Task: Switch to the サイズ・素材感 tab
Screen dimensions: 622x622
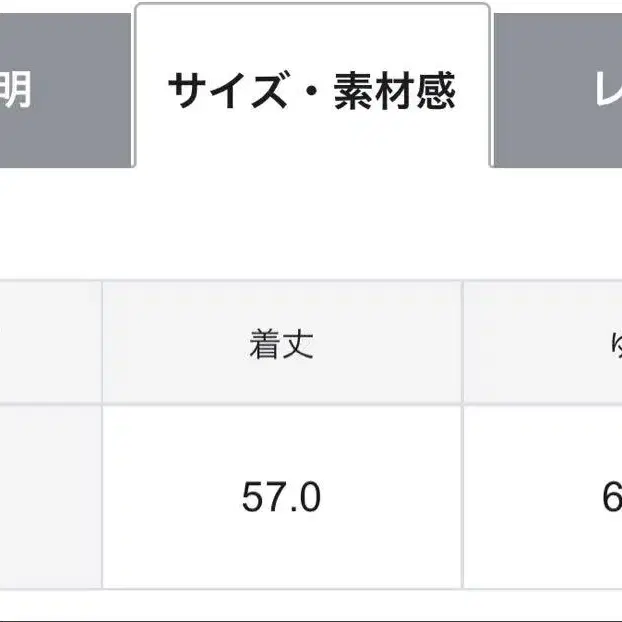Action: pyautogui.click(x=311, y=90)
